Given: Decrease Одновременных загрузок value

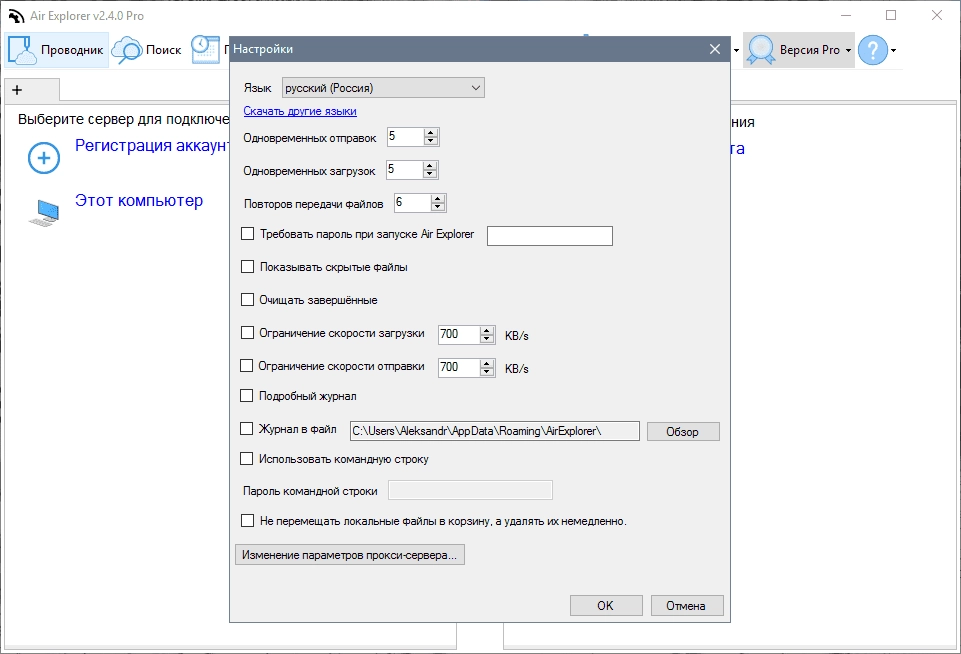Looking at the screenshot, I should (430, 174).
